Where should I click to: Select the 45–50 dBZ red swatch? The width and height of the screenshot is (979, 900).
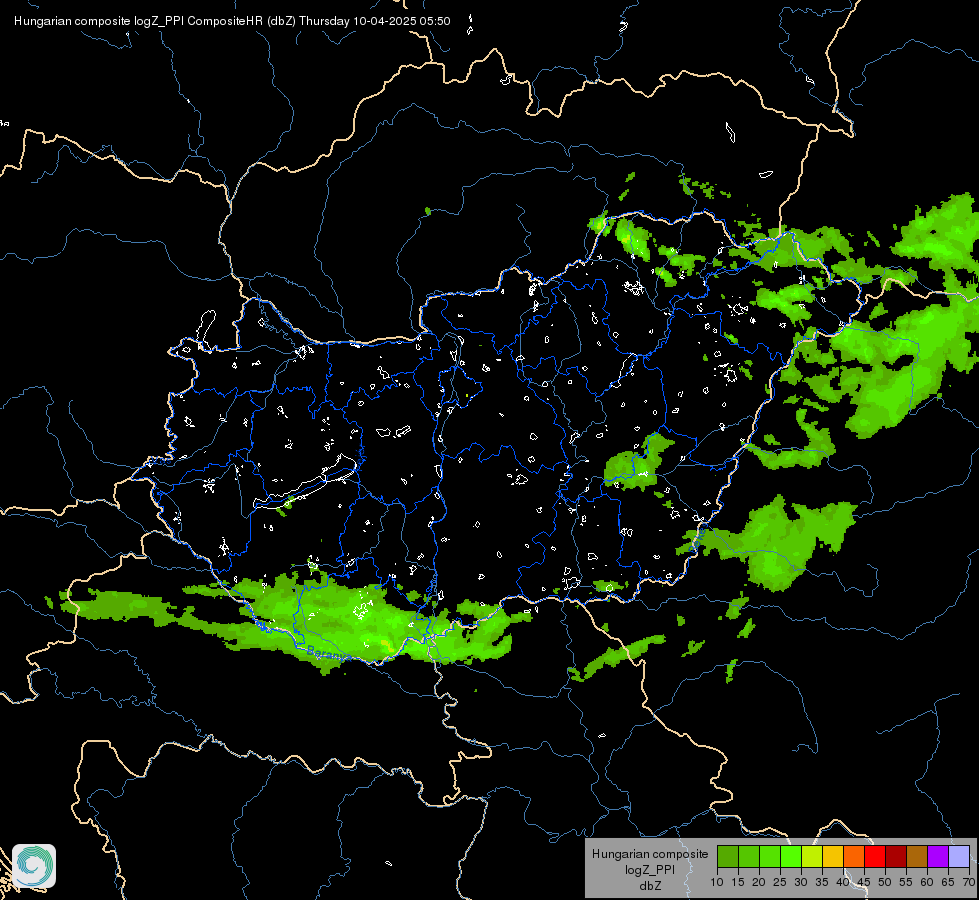[875, 856]
